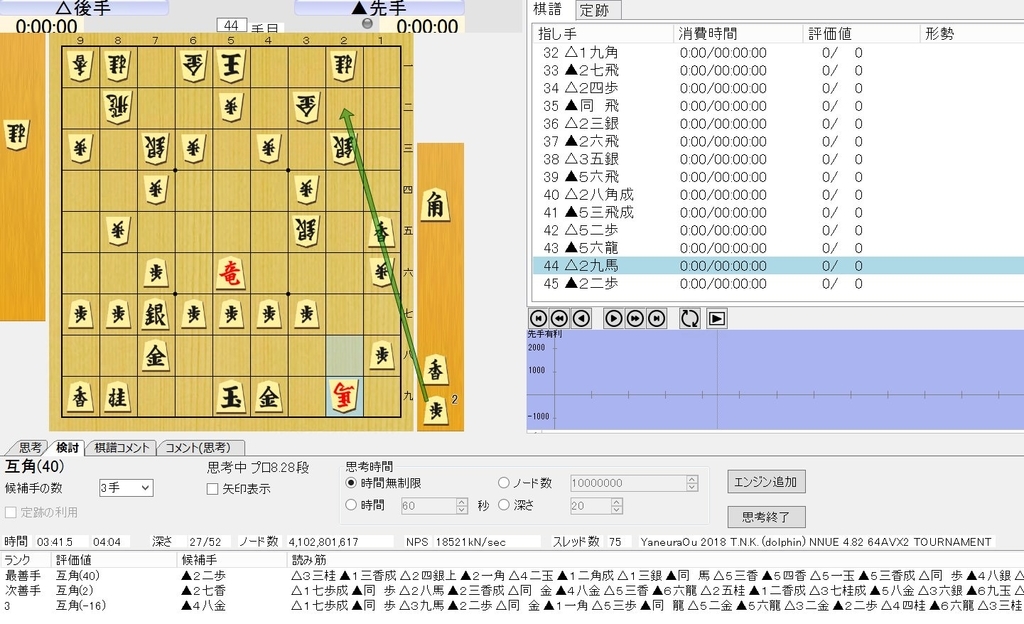Click the エンジン追加 button
1024x624 pixels.
click(x=766, y=482)
